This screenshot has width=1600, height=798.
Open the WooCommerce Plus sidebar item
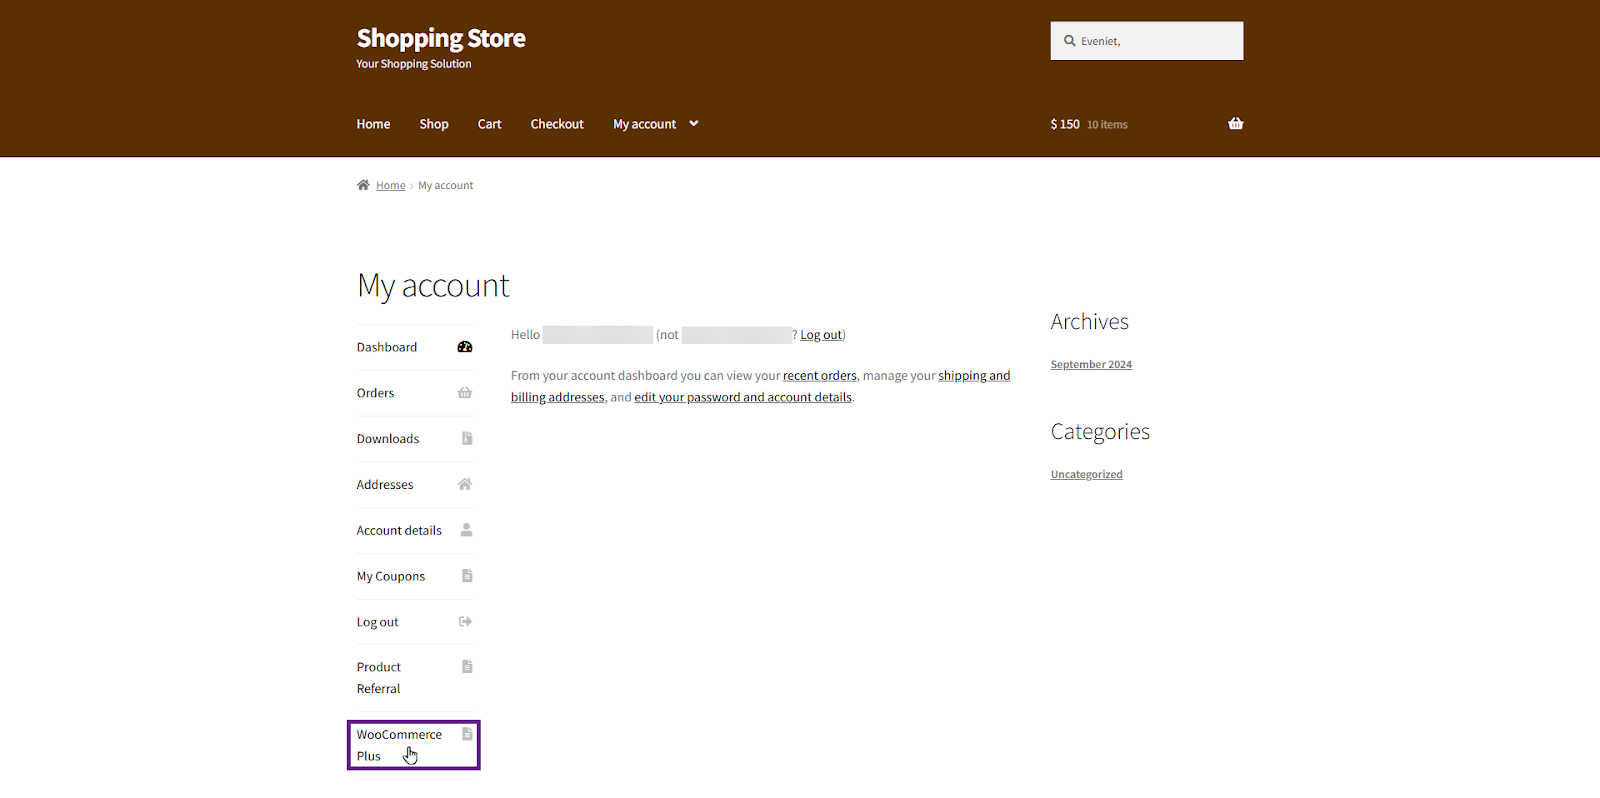tap(399, 745)
